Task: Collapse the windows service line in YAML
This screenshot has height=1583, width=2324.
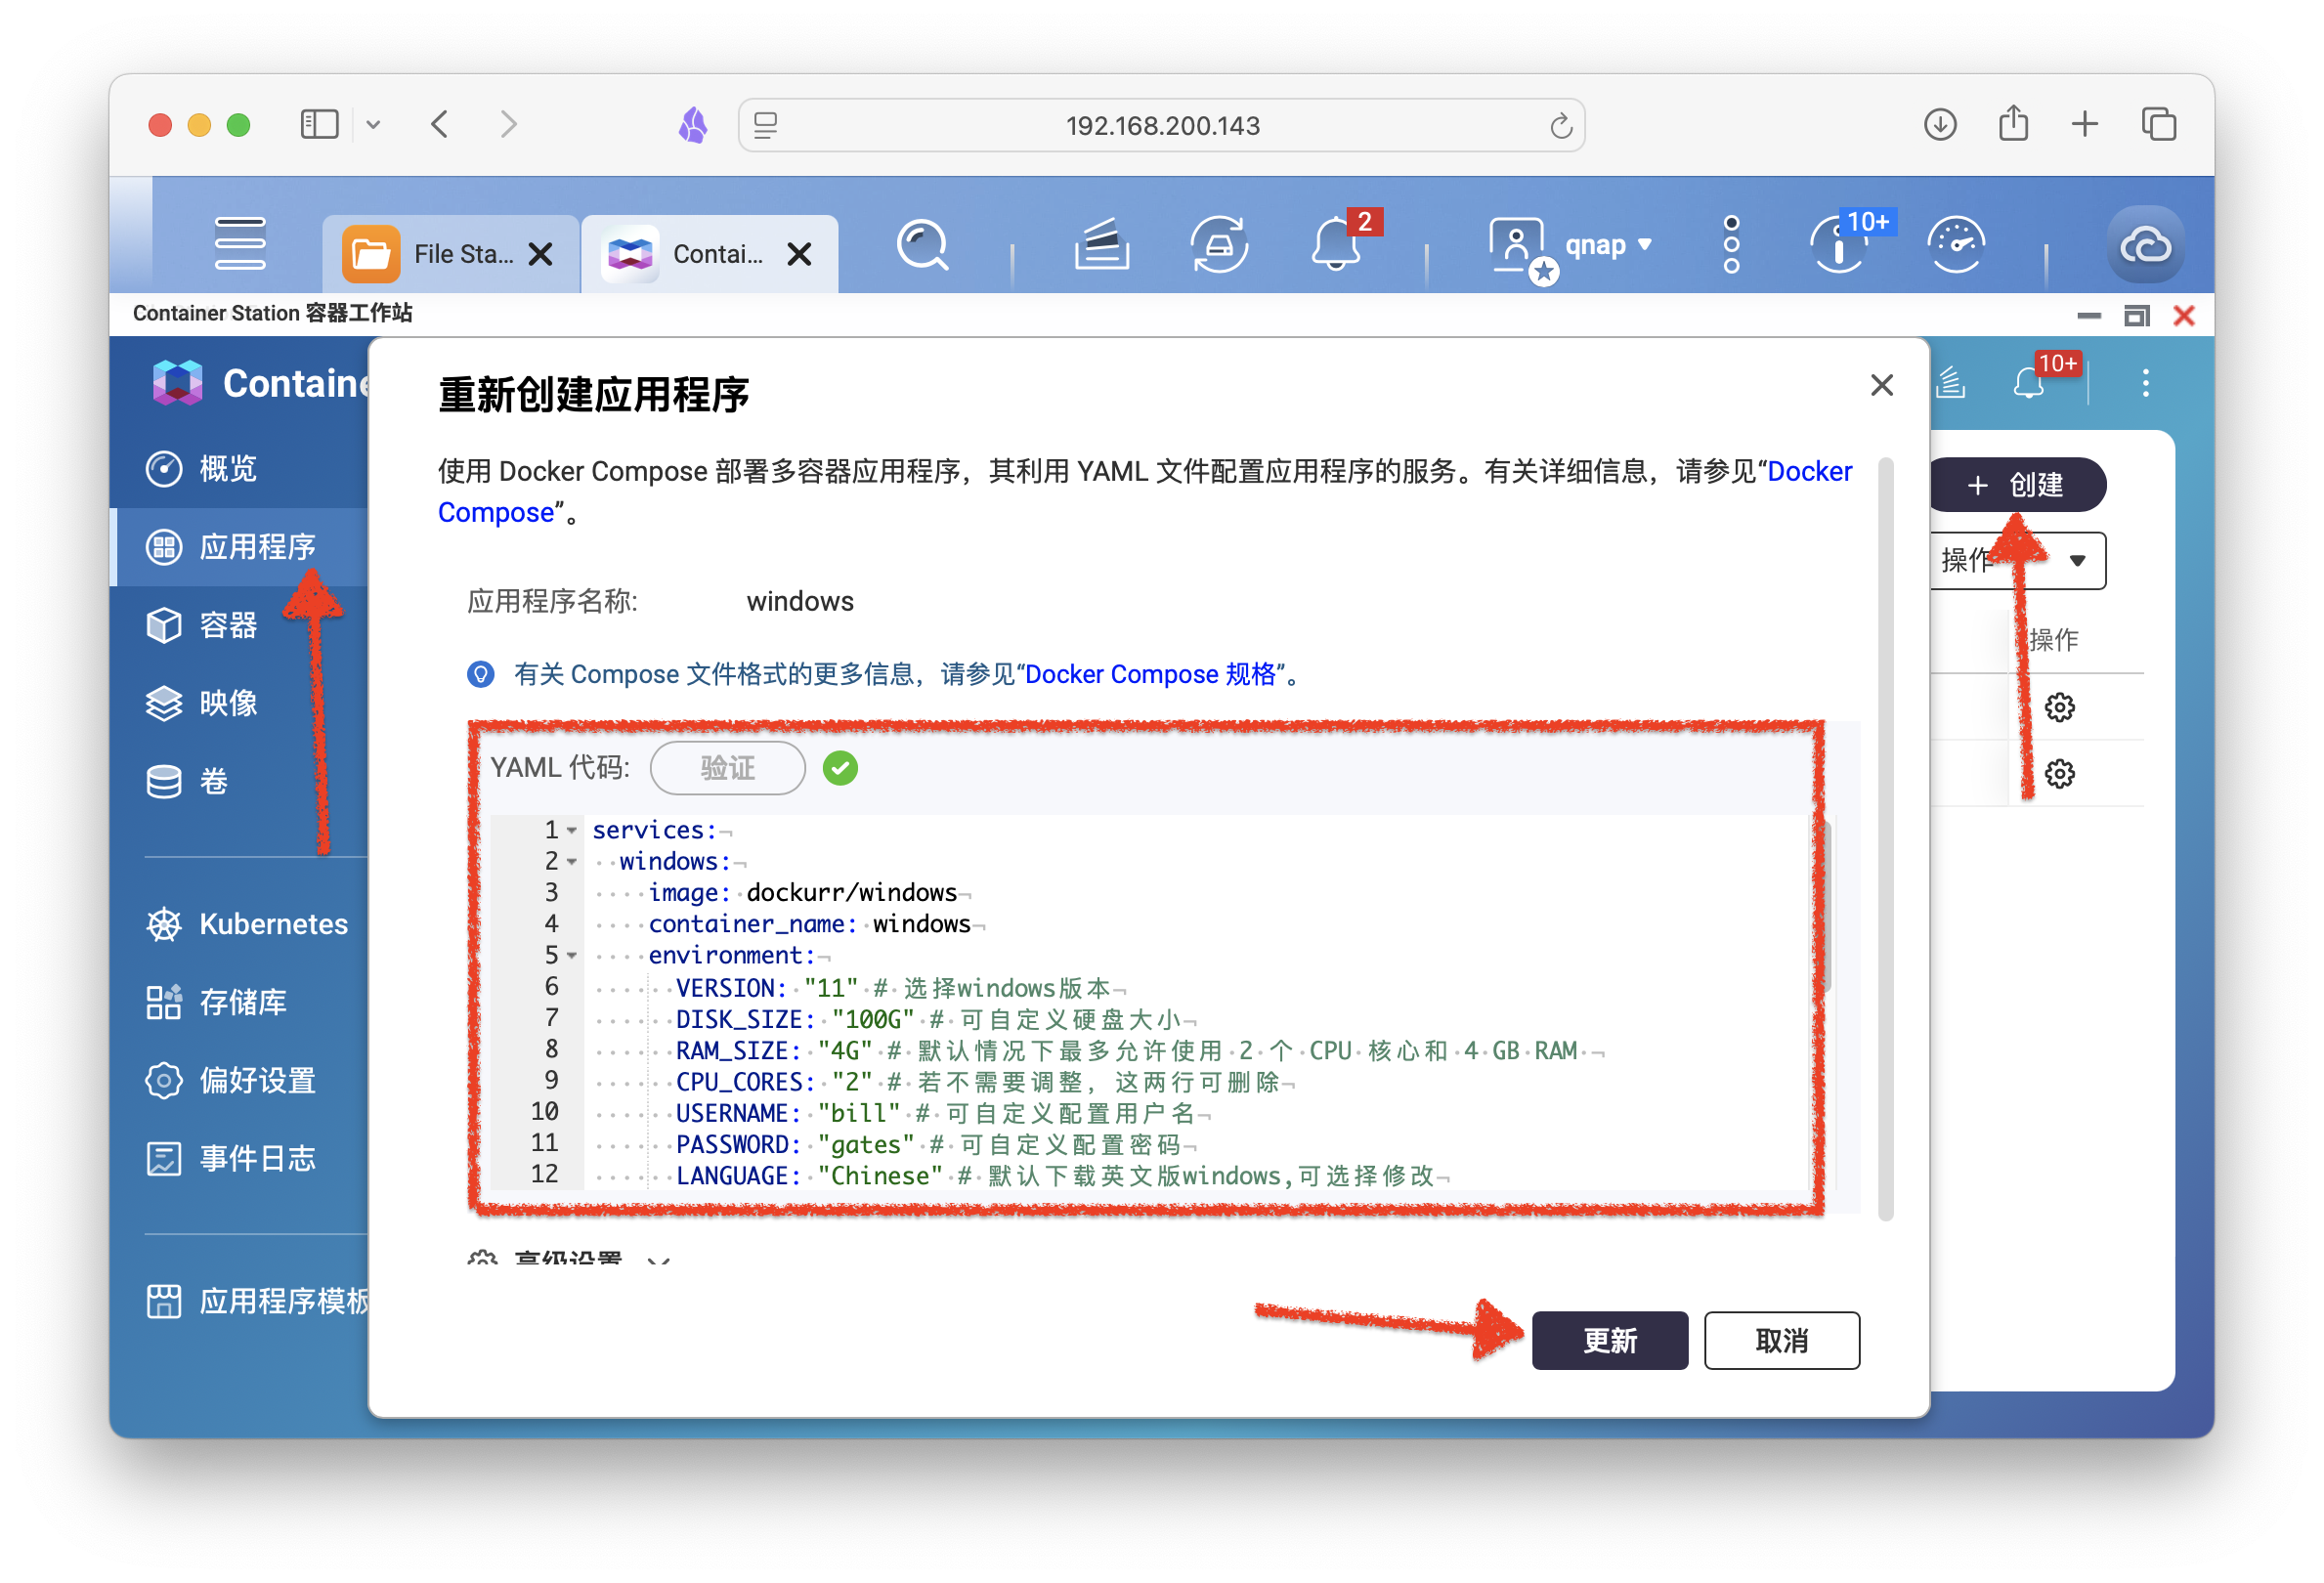Action: [x=571, y=861]
